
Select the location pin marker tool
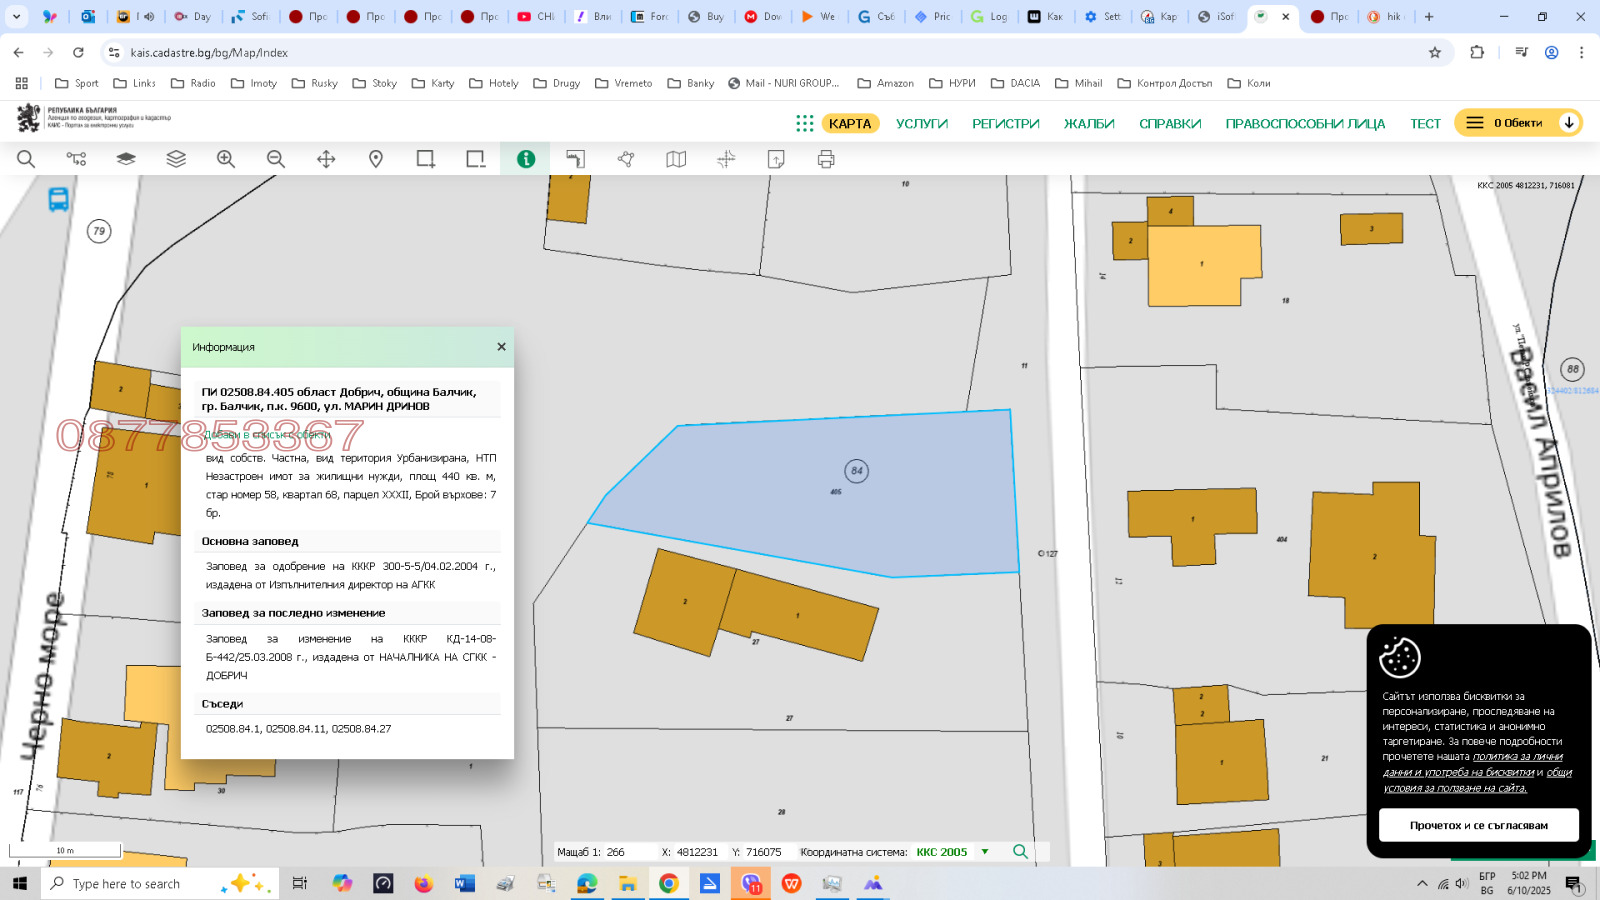pos(376,159)
